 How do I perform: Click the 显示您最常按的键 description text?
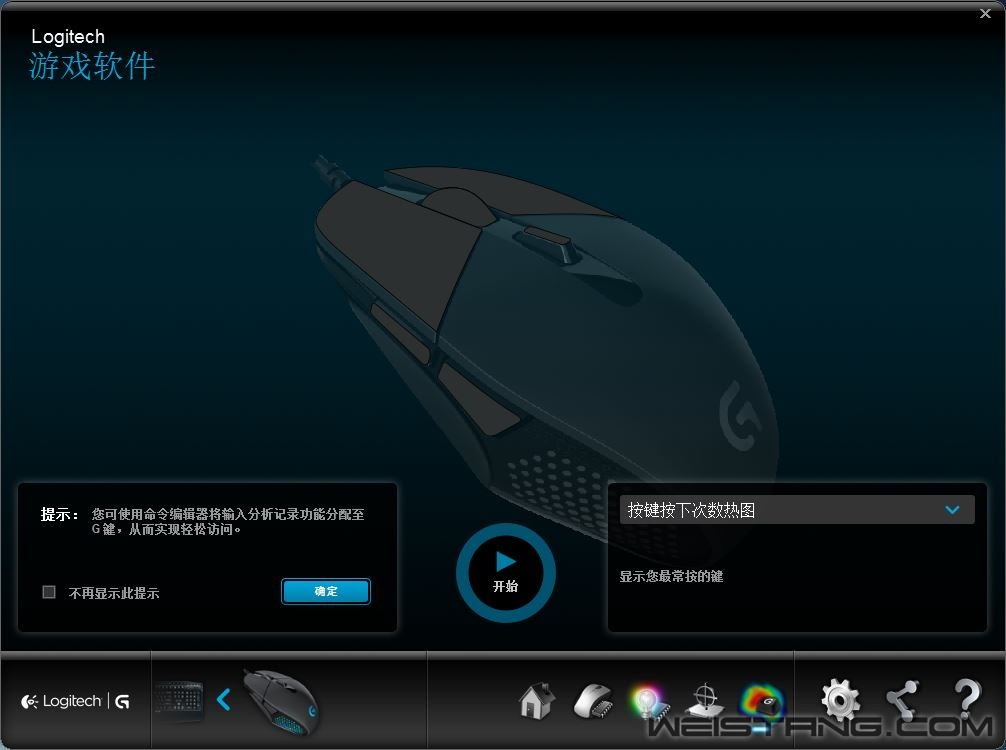tap(671, 576)
